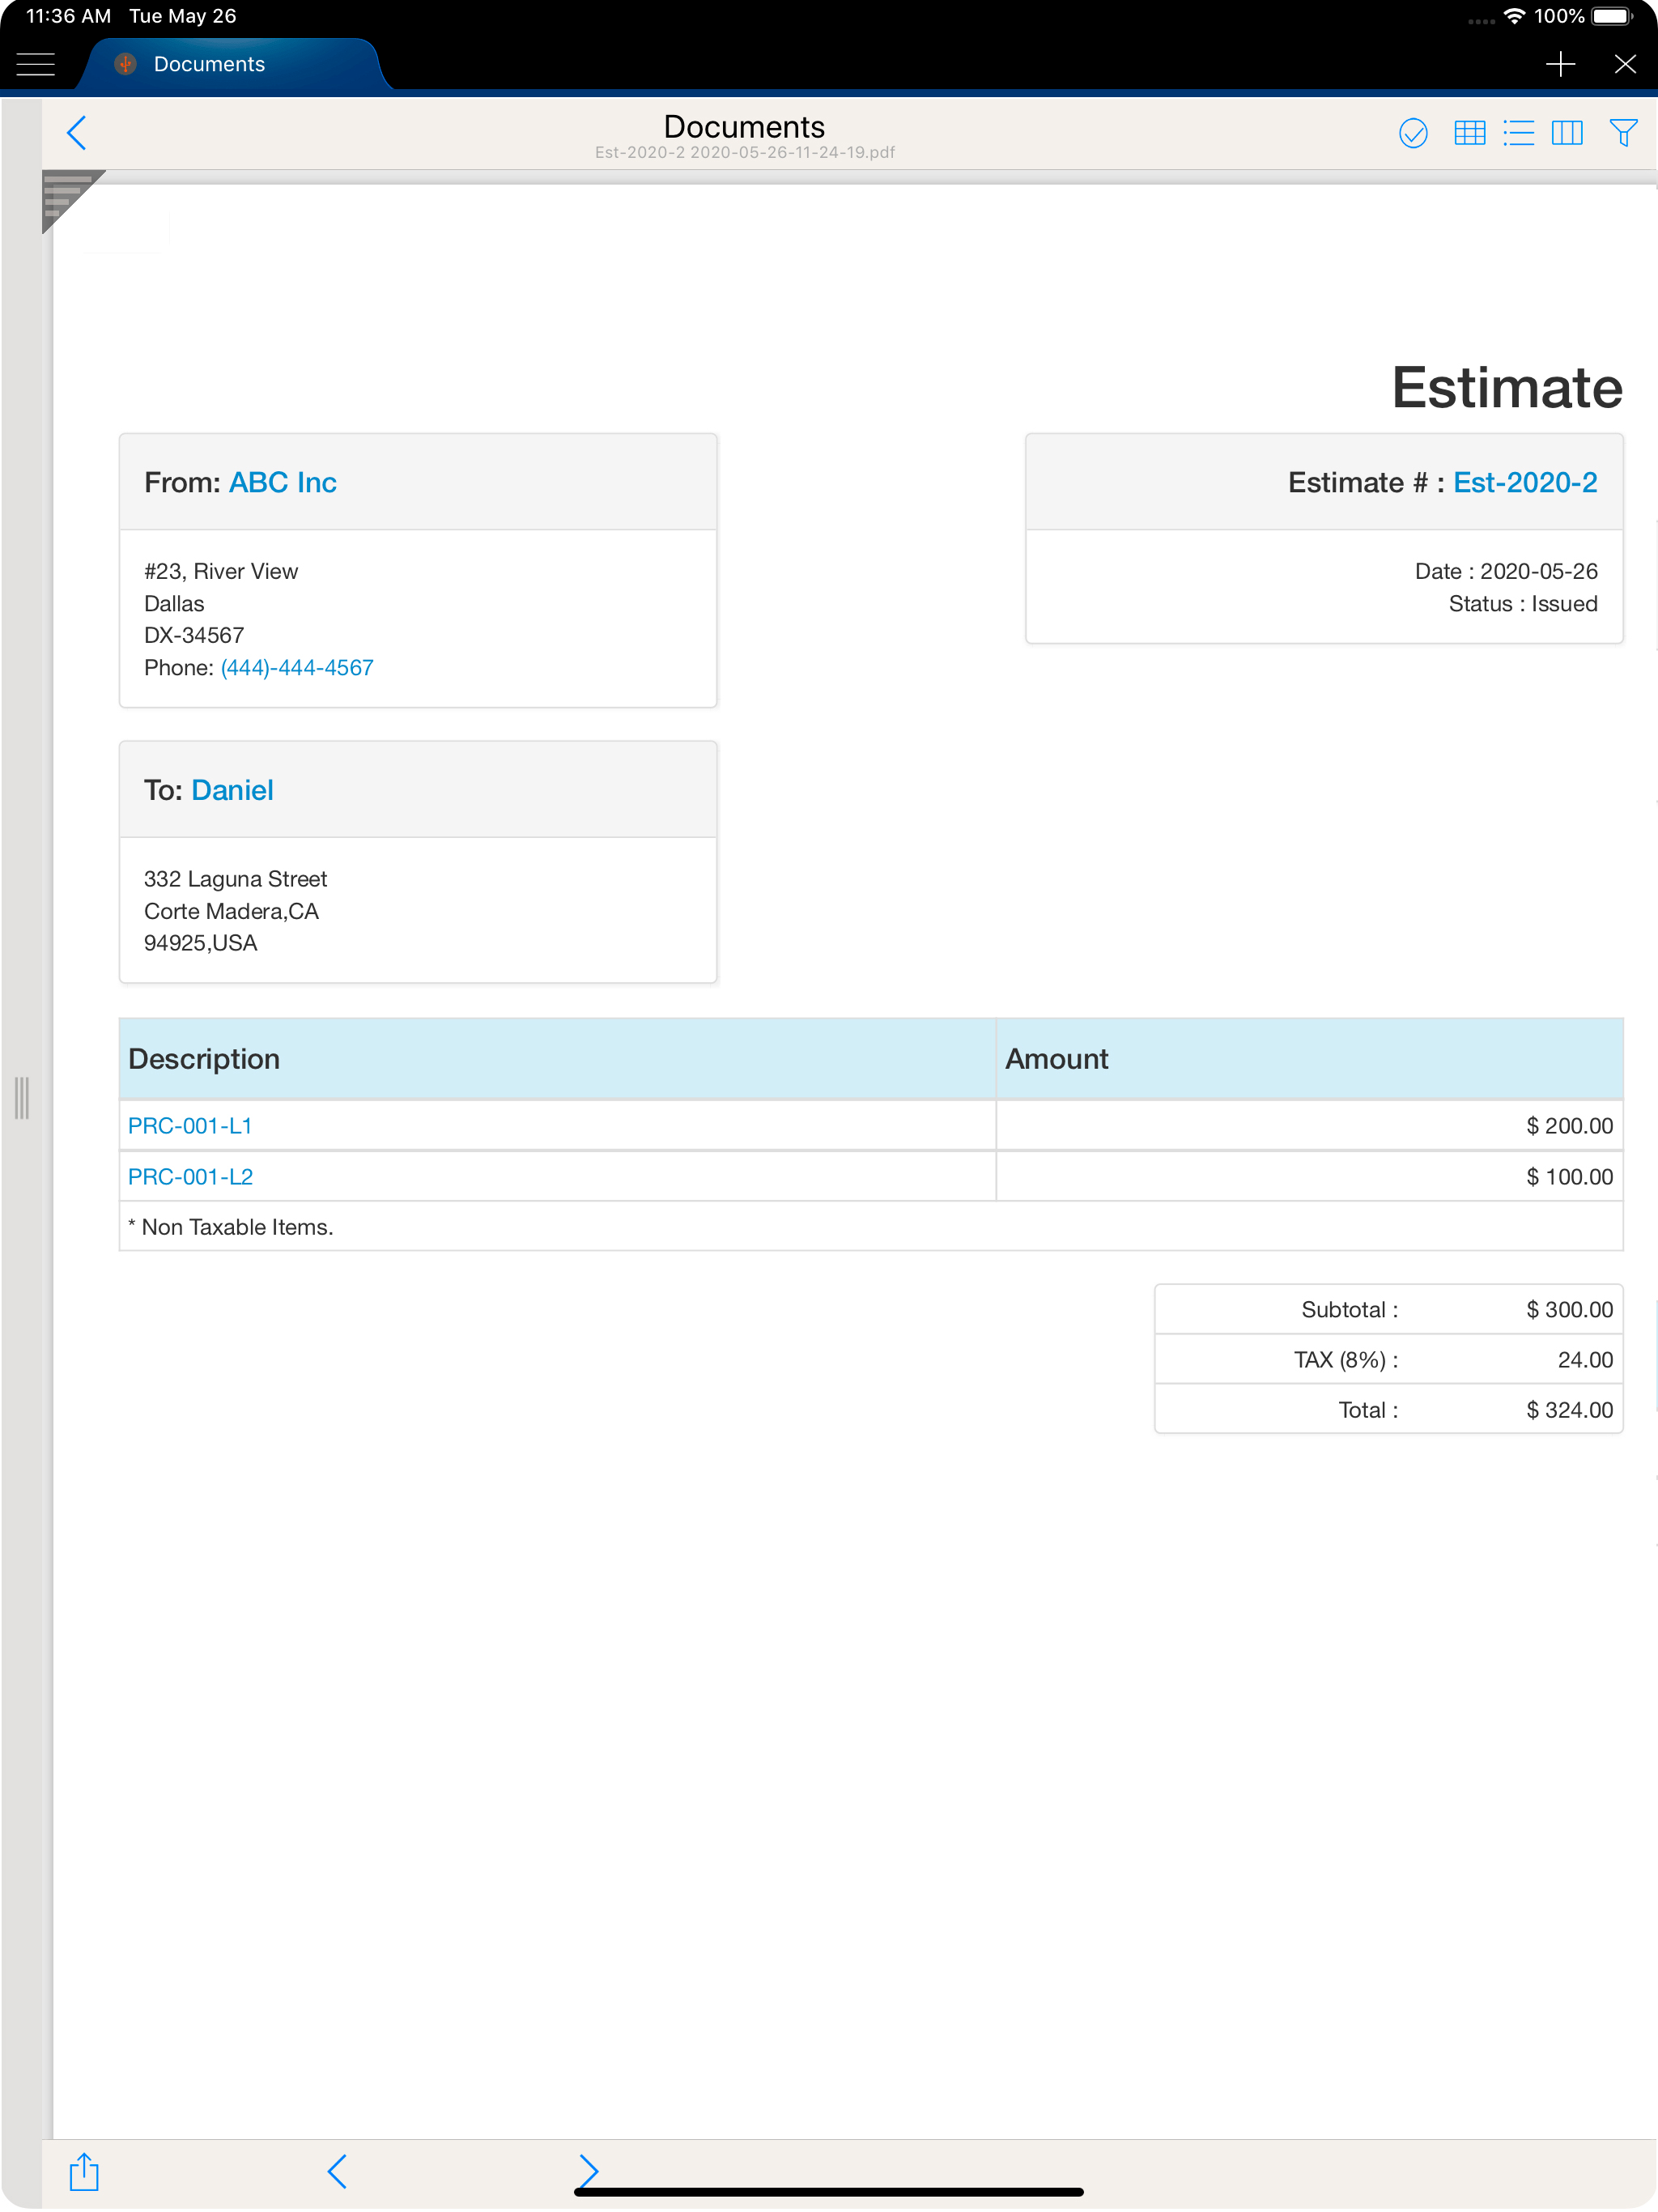Select the $ 100.00 amount

(x=1569, y=1177)
